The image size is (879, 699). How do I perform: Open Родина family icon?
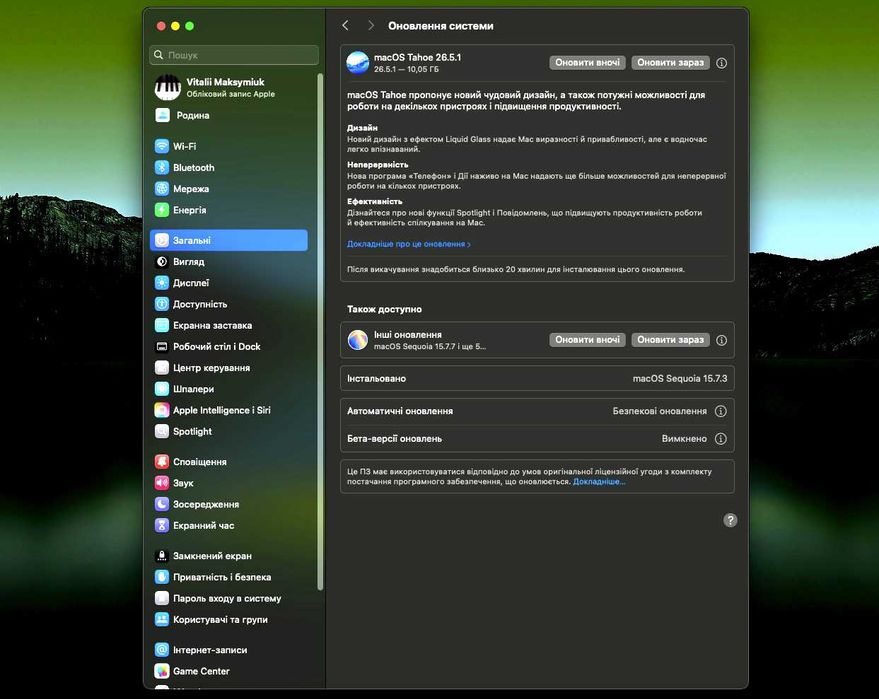(x=162, y=115)
